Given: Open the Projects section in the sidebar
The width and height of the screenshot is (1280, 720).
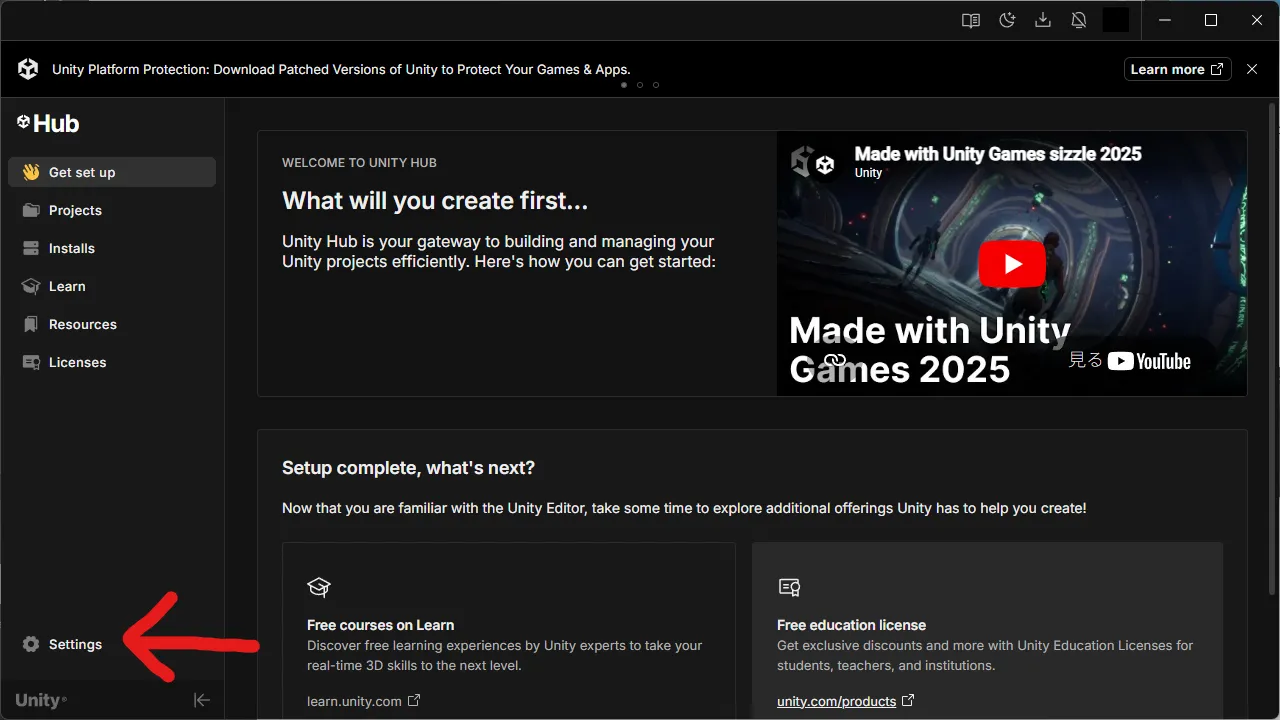Looking at the screenshot, I should click(x=75, y=210).
